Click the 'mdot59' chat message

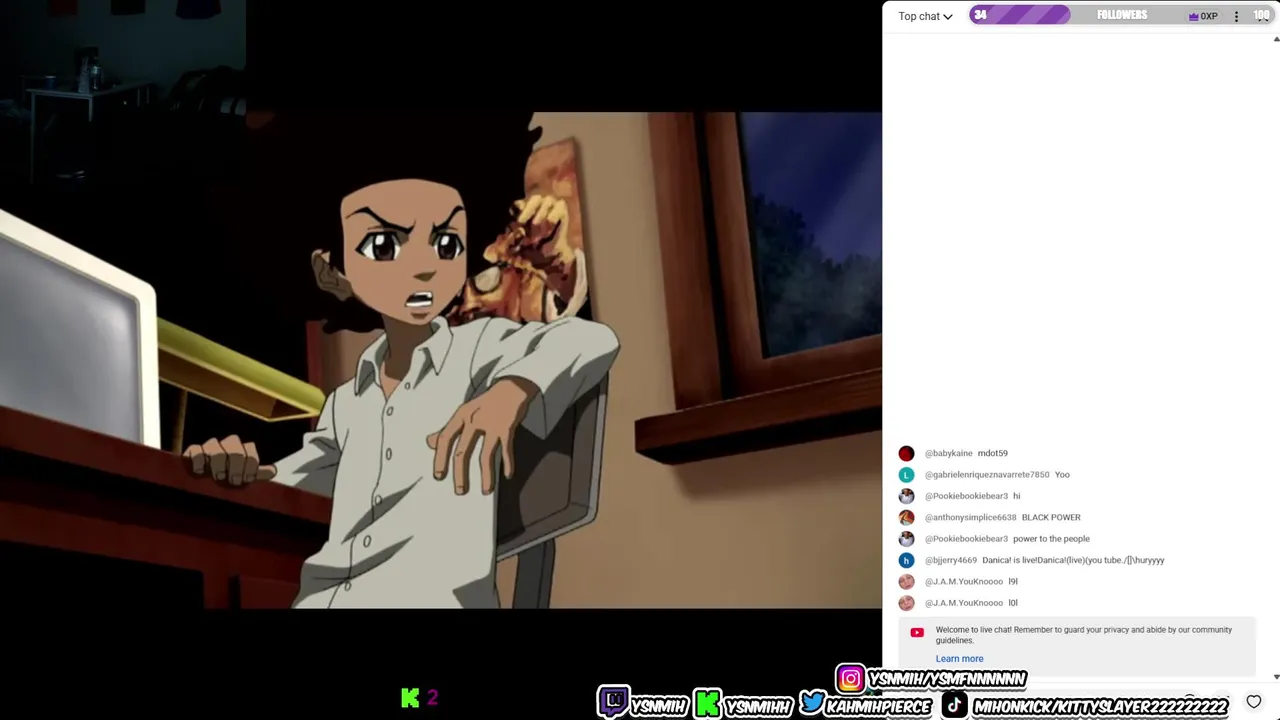pyautogui.click(x=992, y=453)
